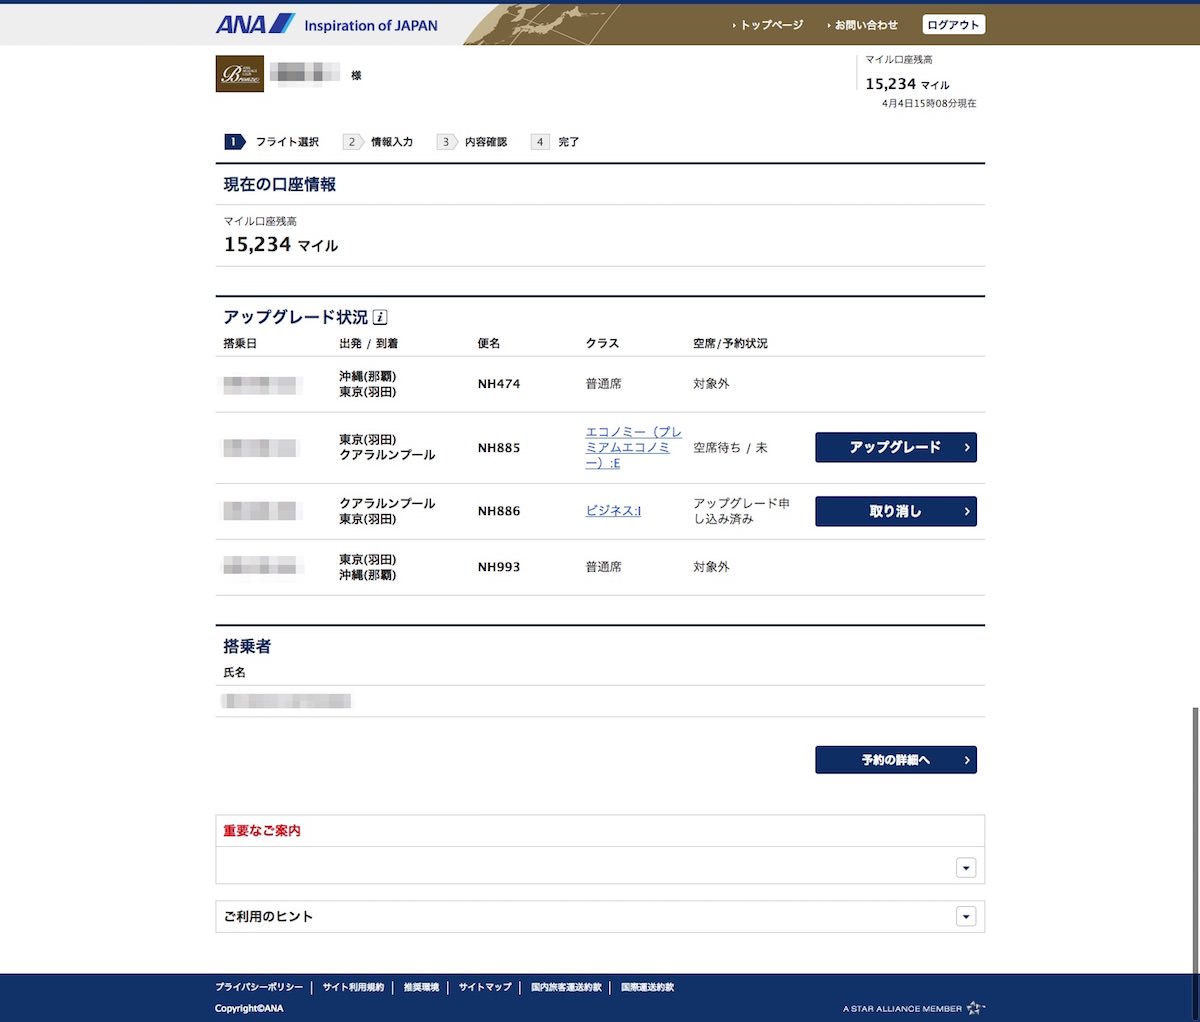Open the ビジネス:I class link
This screenshot has width=1200, height=1022.
tap(613, 511)
